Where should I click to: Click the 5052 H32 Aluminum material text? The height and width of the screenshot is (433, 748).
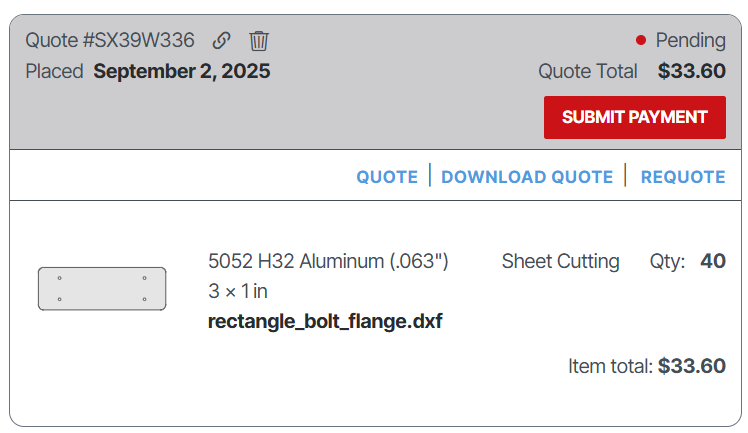tap(328, 261)
